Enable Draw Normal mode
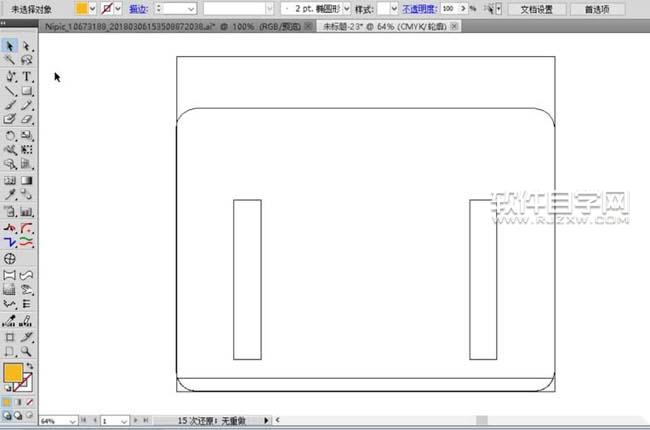Image resolution: width=650 pixels, height=430 pixels. pos(7,415)
